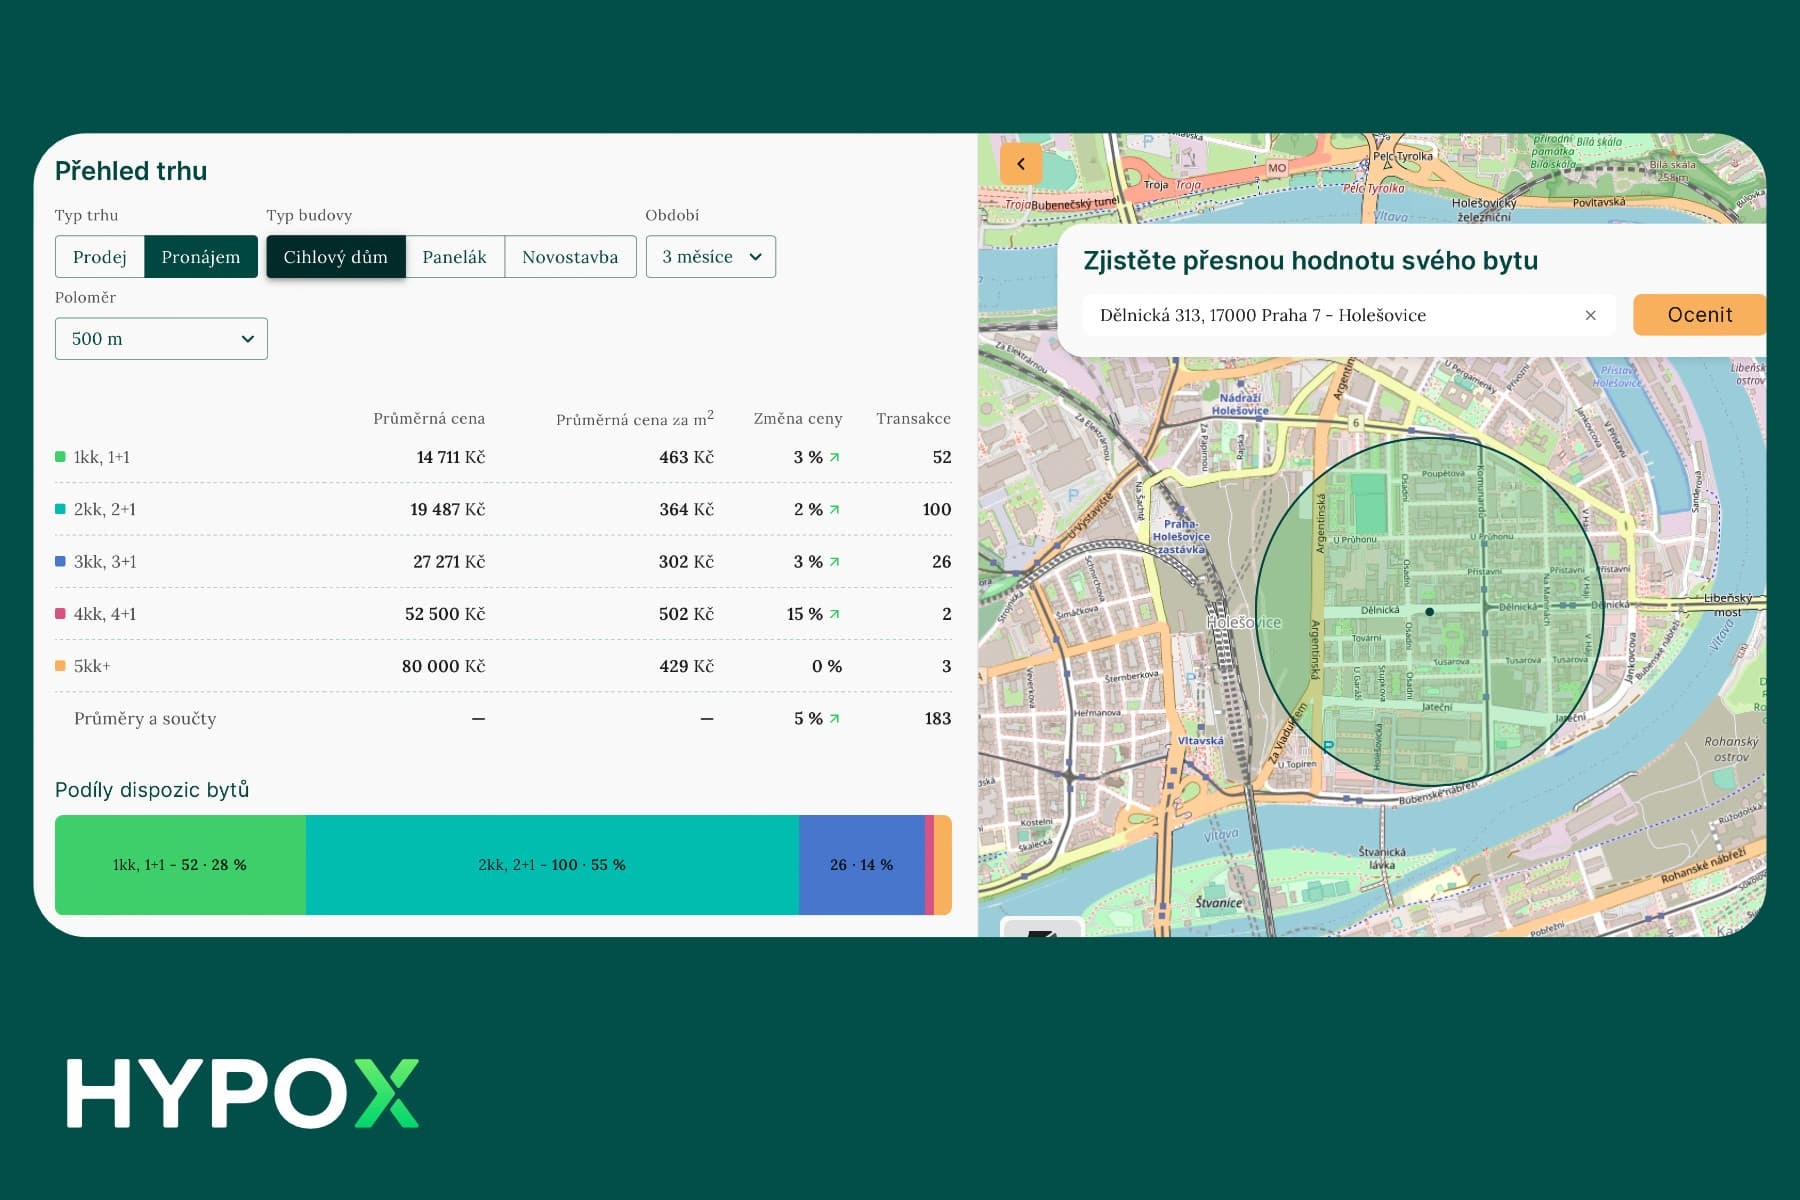
Task: Toggle Panelák building type
Action: click(454, 257)
